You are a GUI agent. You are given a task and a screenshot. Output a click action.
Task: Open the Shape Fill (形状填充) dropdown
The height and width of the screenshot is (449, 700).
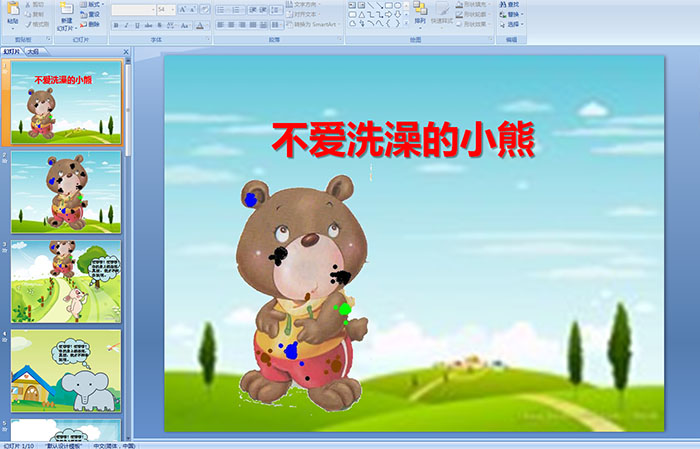coord(475,4)
